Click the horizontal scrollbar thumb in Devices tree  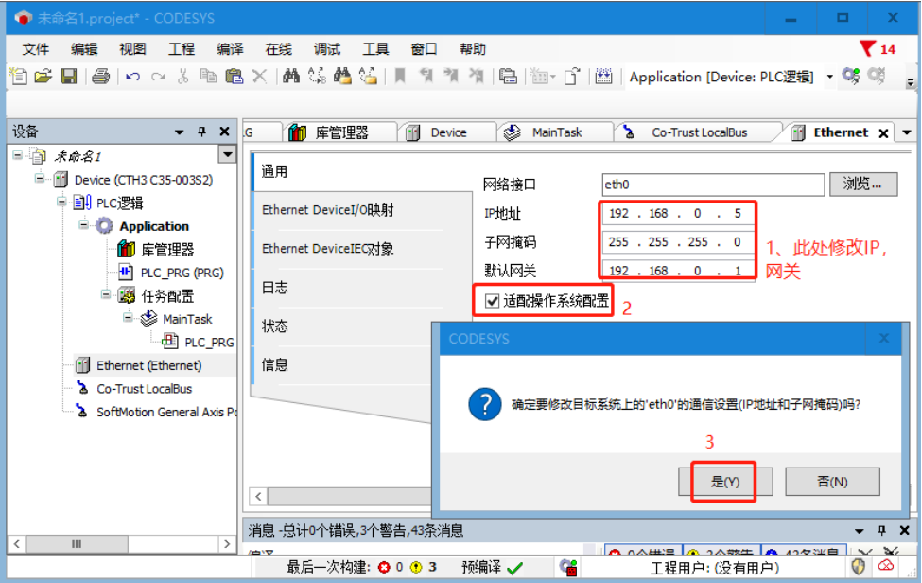76,544
